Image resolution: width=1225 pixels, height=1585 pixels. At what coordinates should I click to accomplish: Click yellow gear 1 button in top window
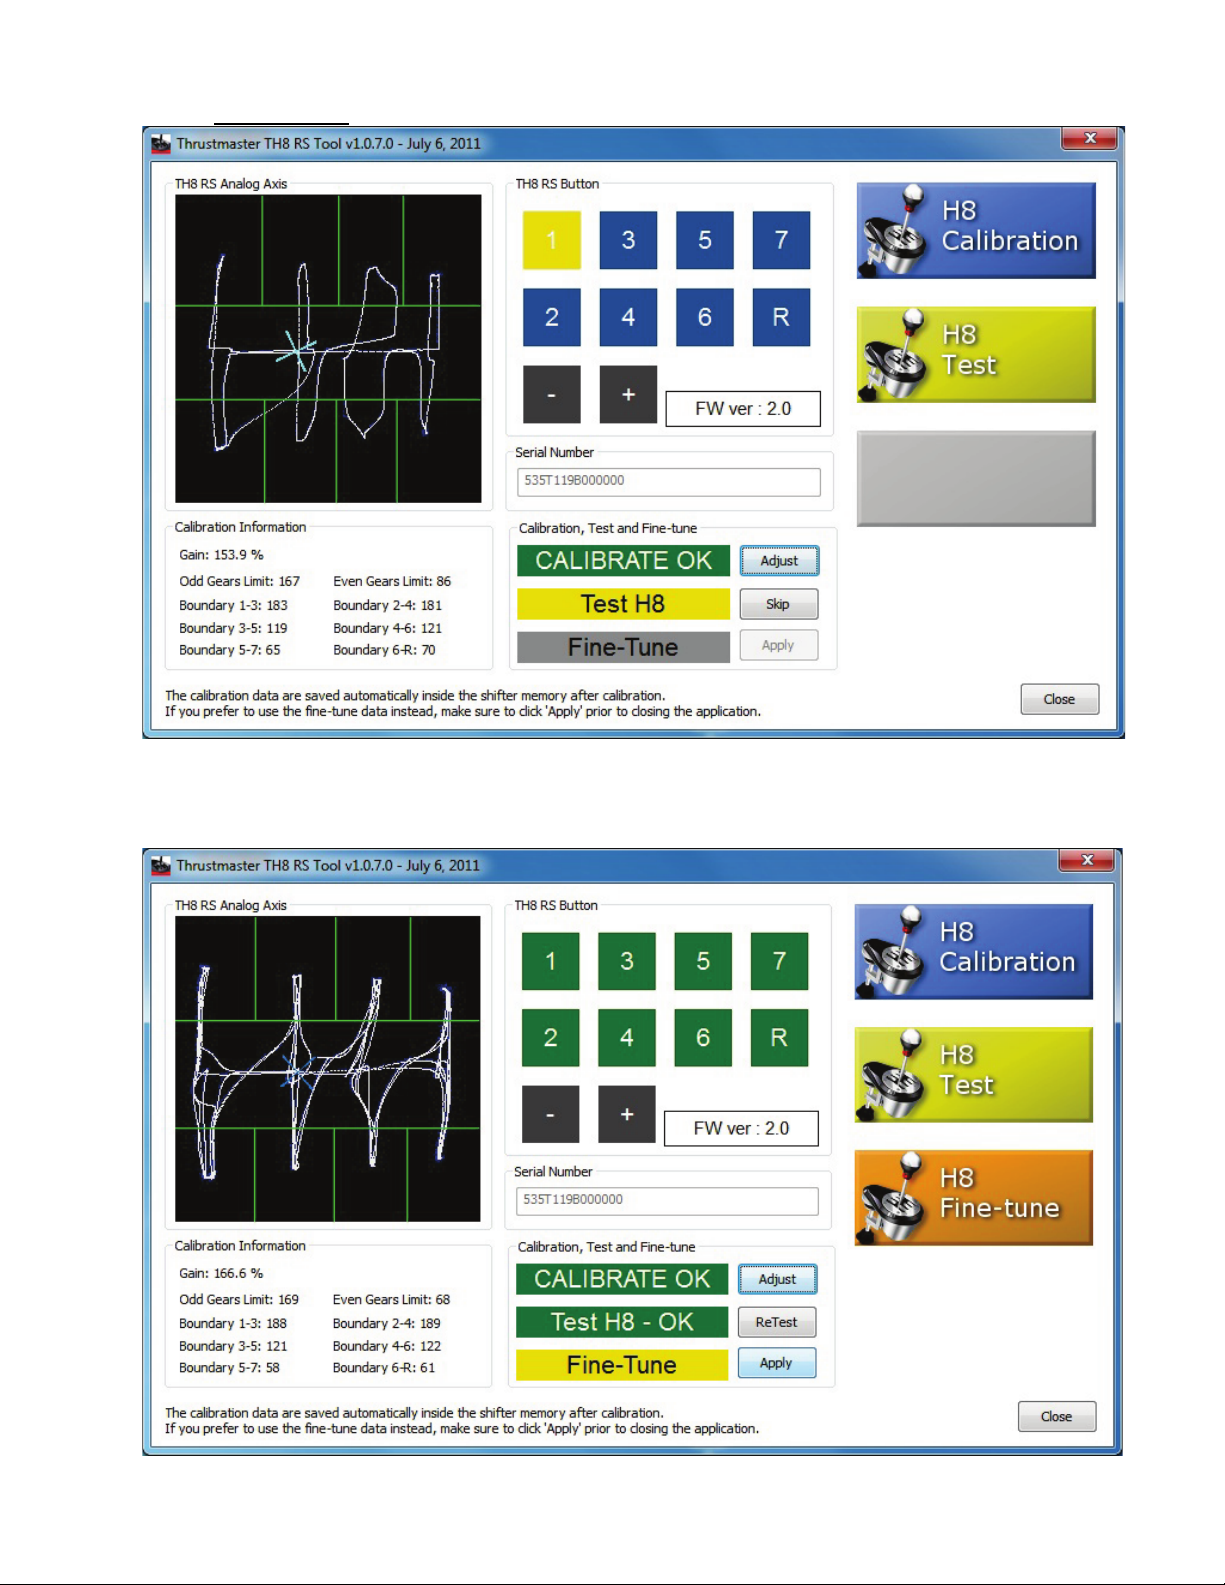(551, 240)
